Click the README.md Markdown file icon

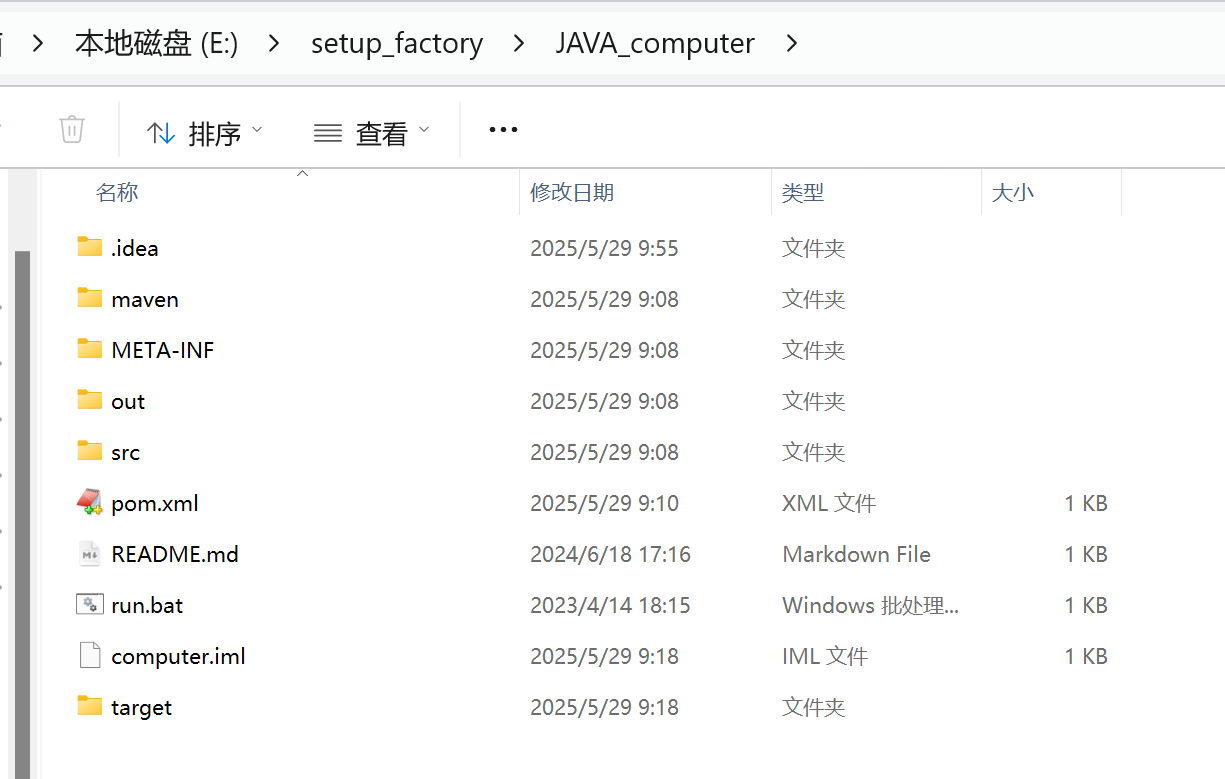[89, 554]
